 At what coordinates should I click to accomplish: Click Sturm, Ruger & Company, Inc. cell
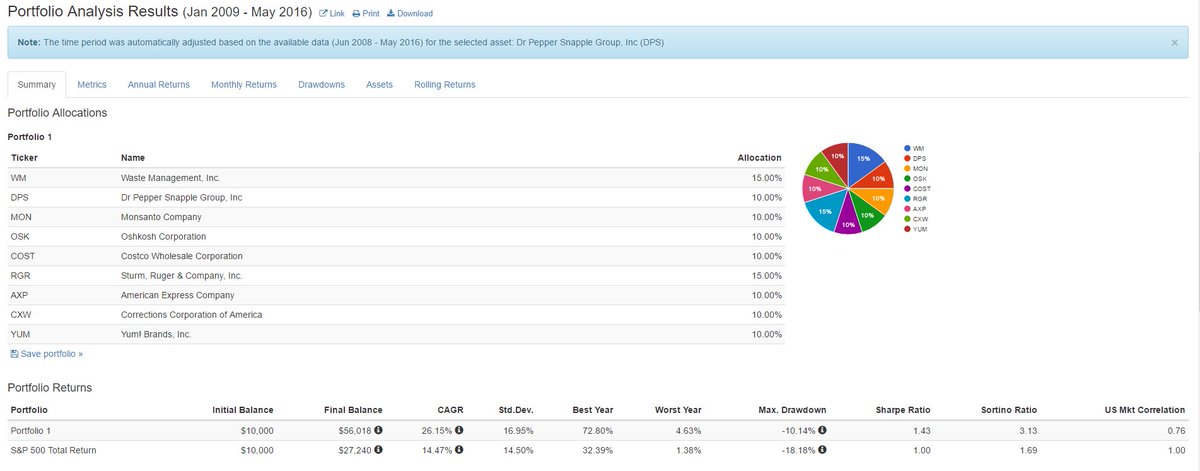pyautogui.click(x=182, y=276)
